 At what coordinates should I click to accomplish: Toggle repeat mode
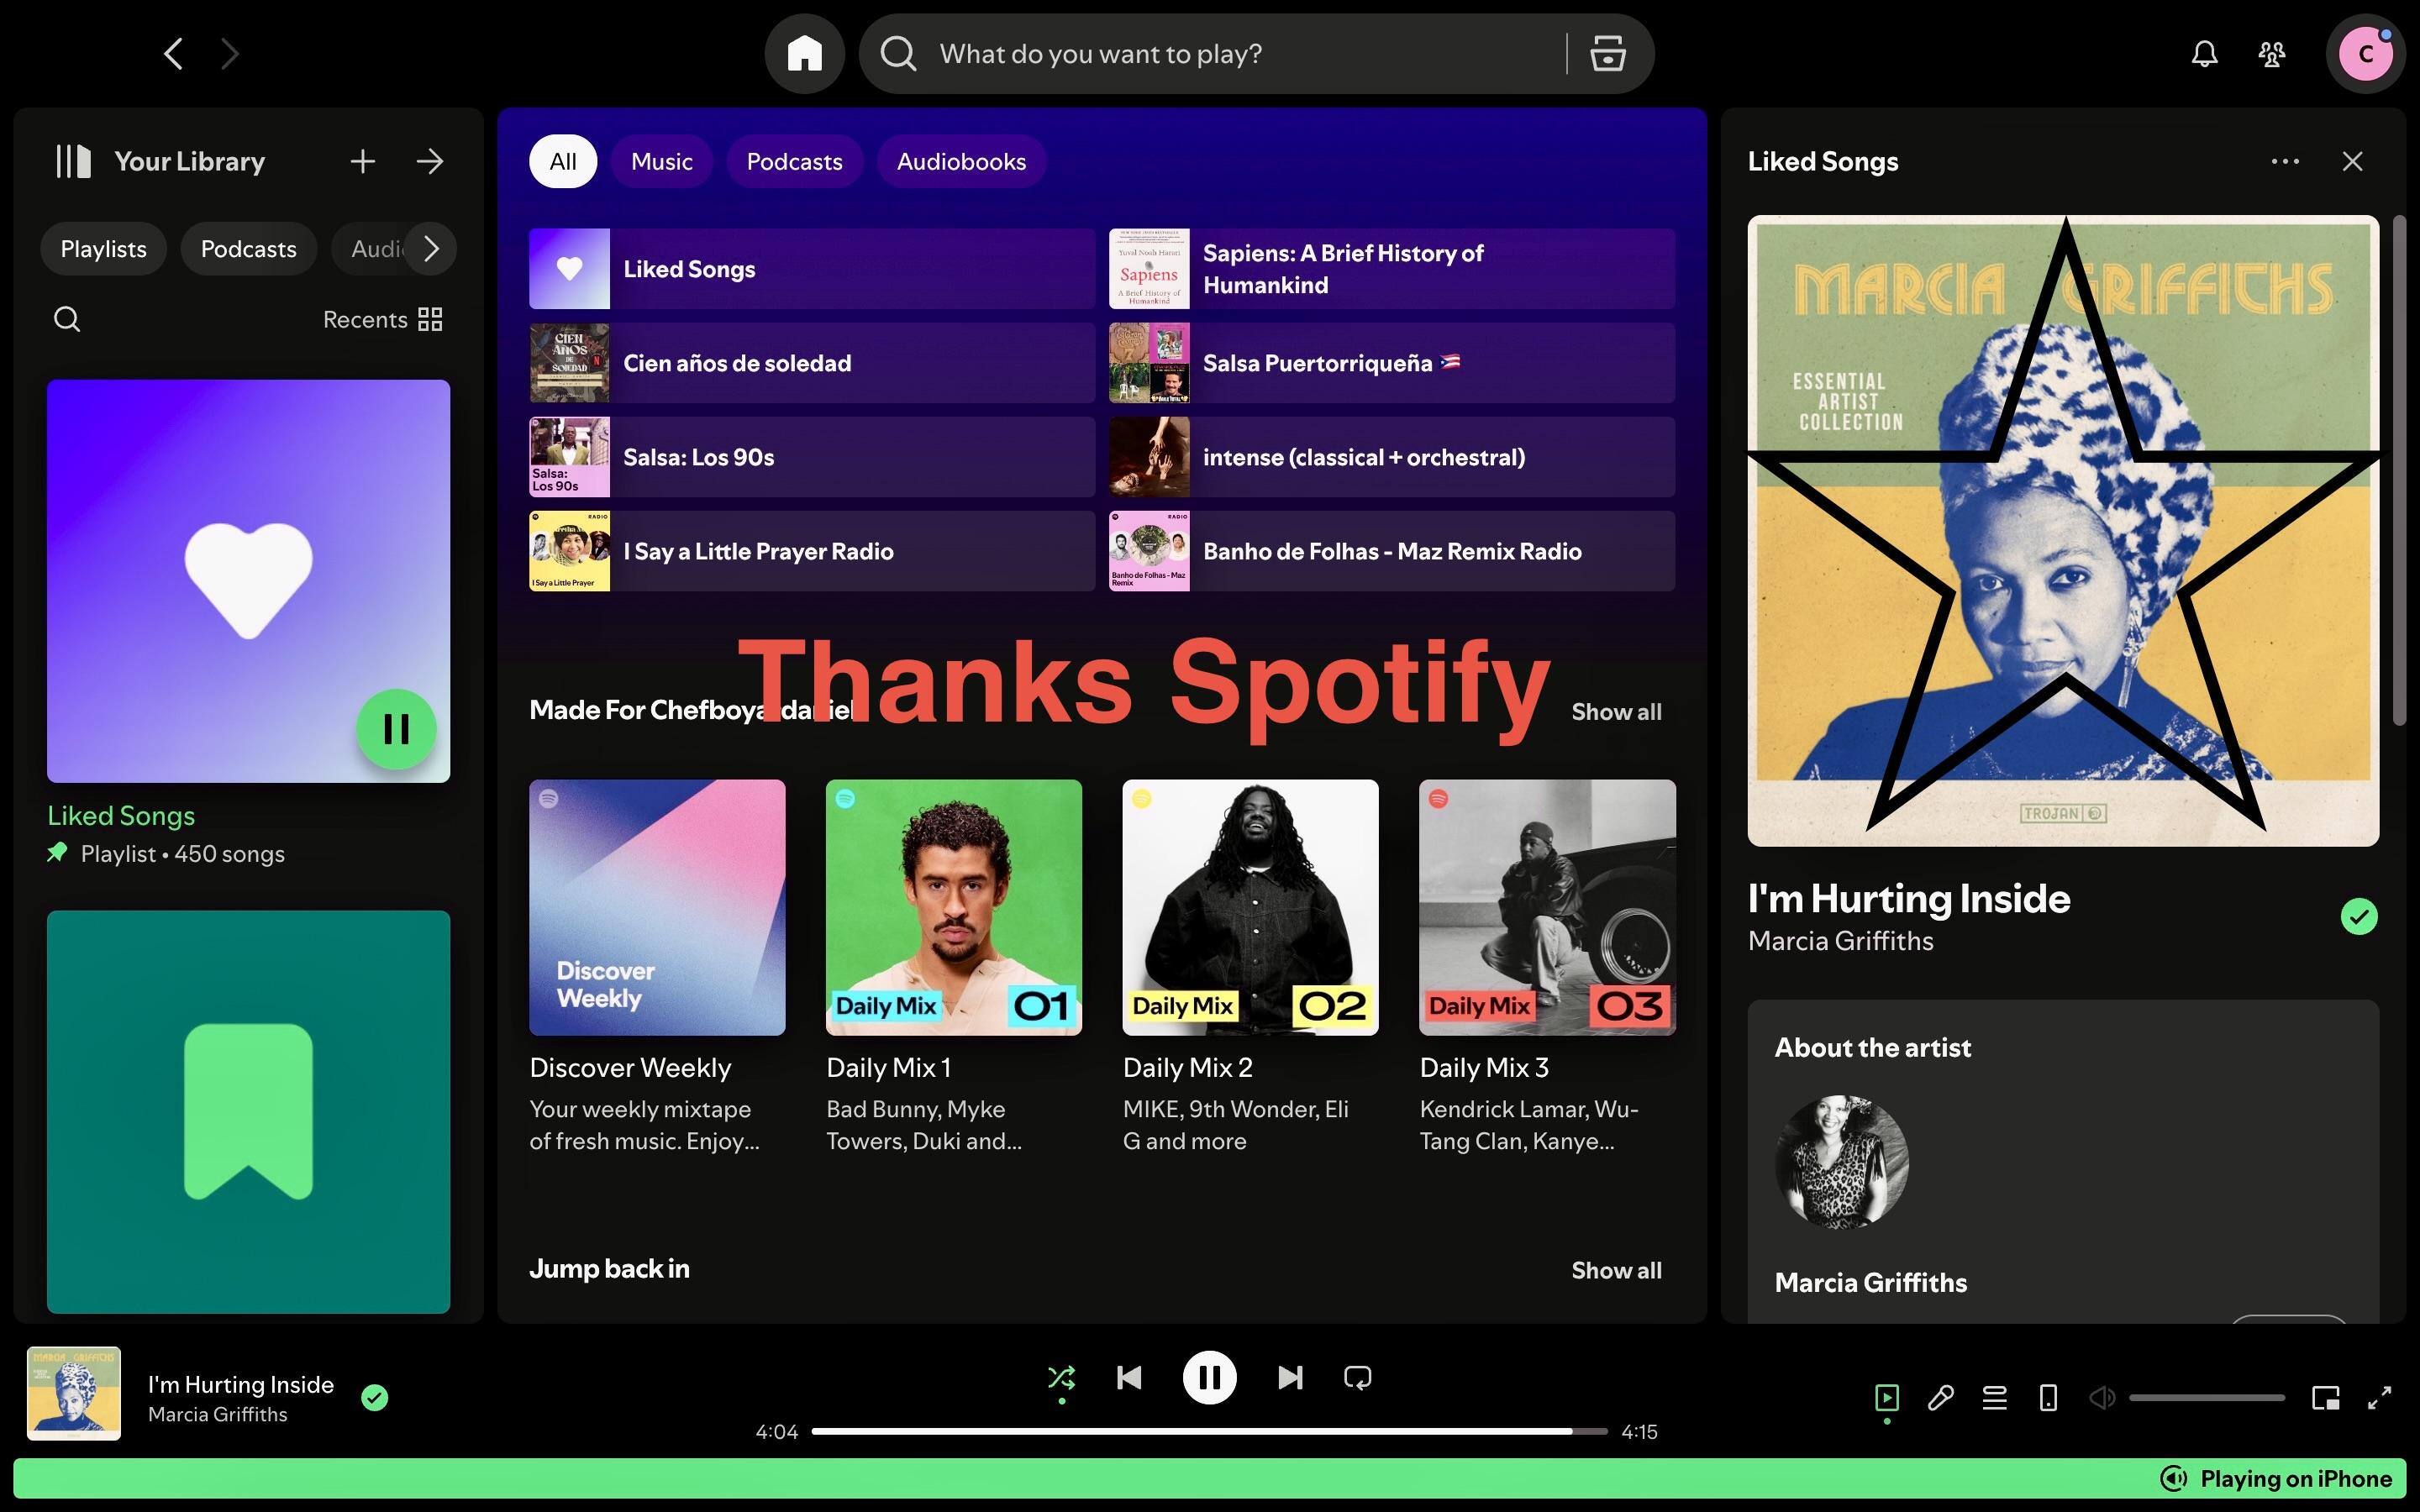(x=1357, y=1378)
